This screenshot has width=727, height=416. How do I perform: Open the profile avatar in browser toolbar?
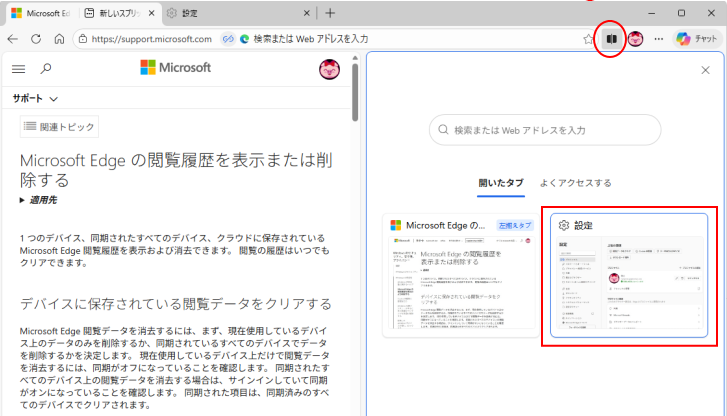coord(635,39)
